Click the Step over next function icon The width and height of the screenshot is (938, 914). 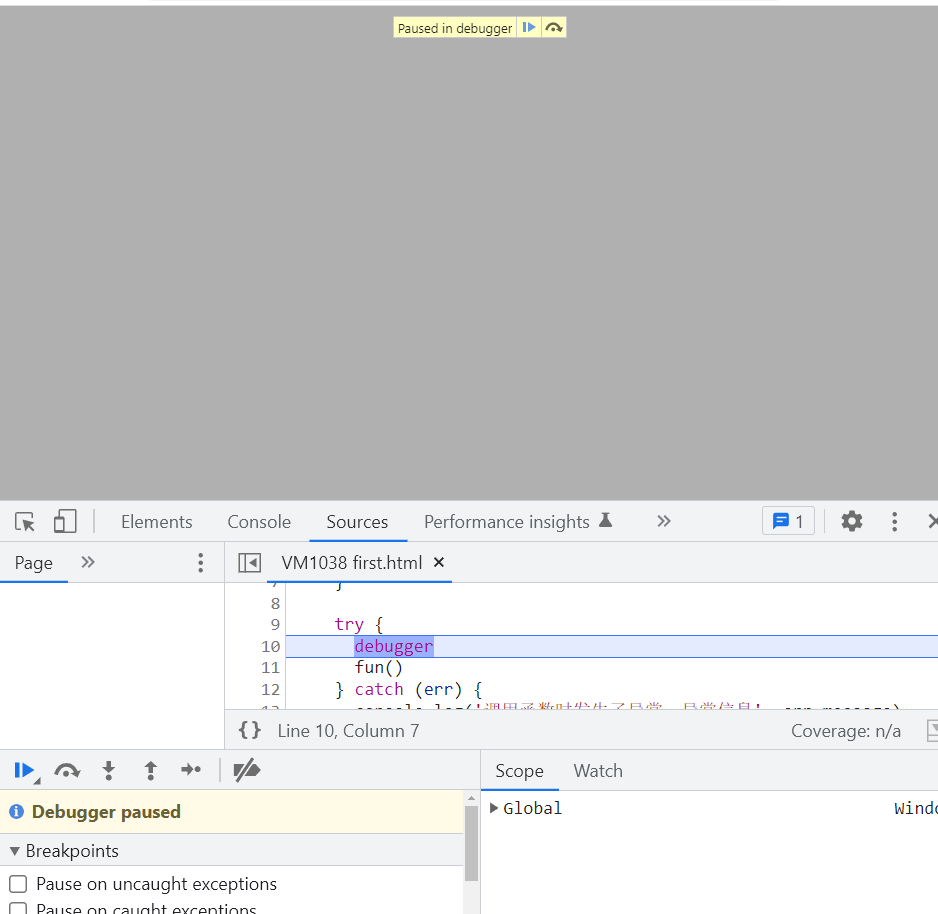coord(67,770)
